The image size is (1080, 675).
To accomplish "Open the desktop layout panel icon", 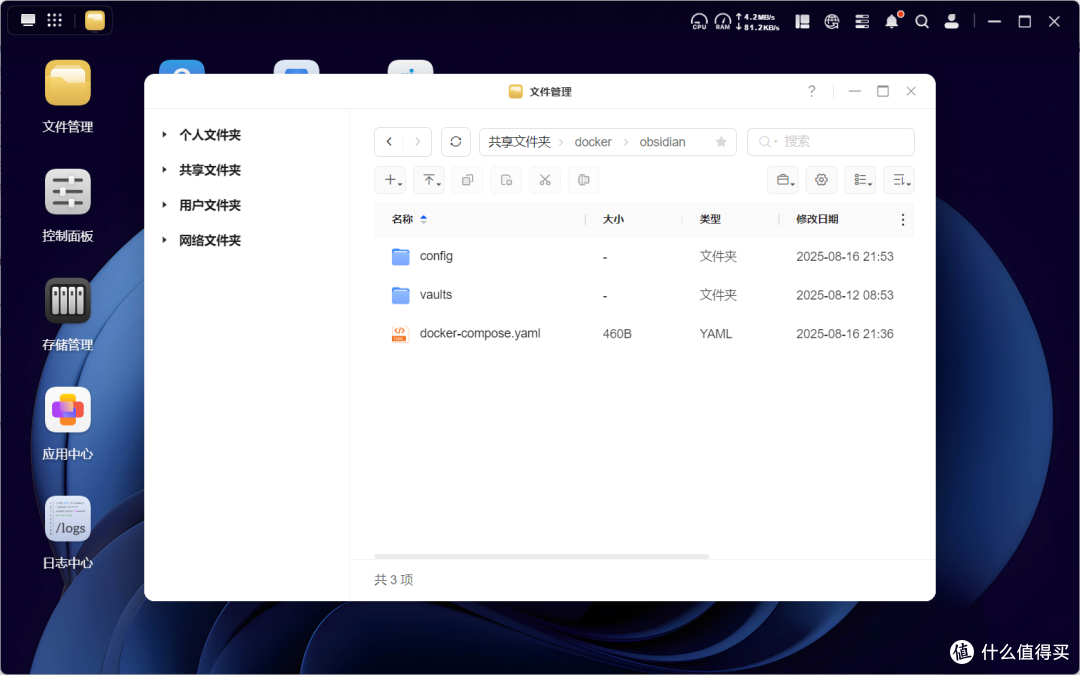I will [802, 21].
